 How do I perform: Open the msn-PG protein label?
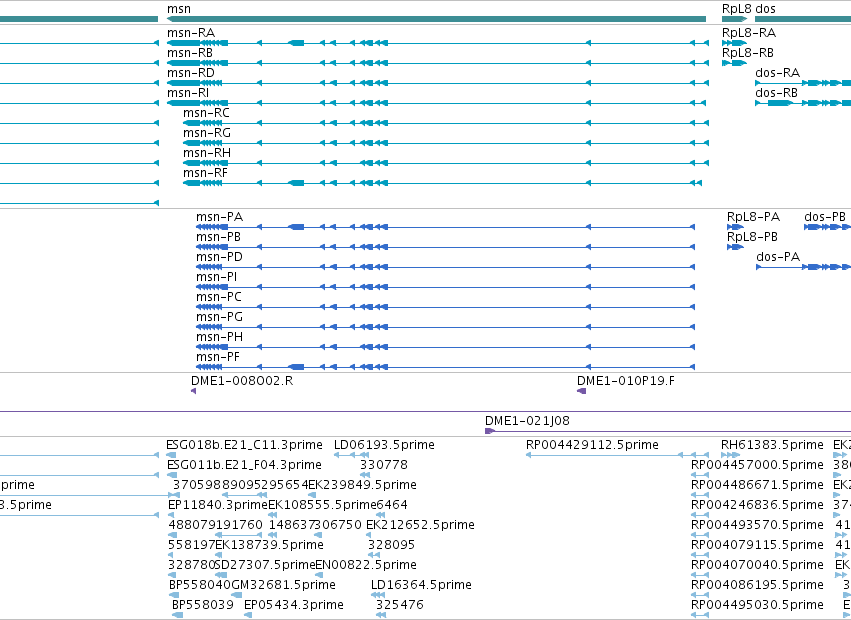[219, 317]
